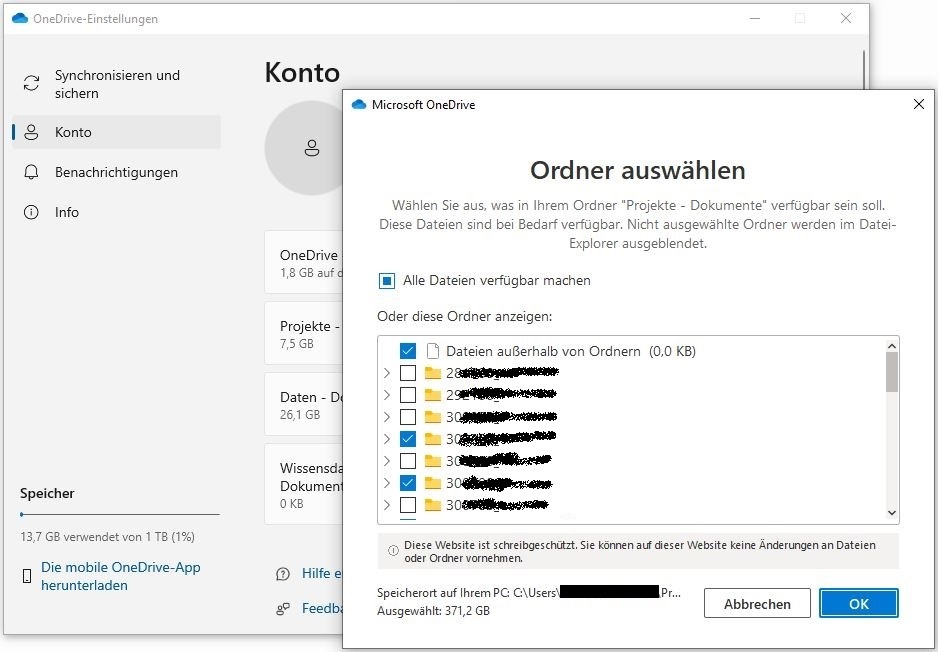Click the help question mark icon
The image size is (938, 652).
(283, 574)
